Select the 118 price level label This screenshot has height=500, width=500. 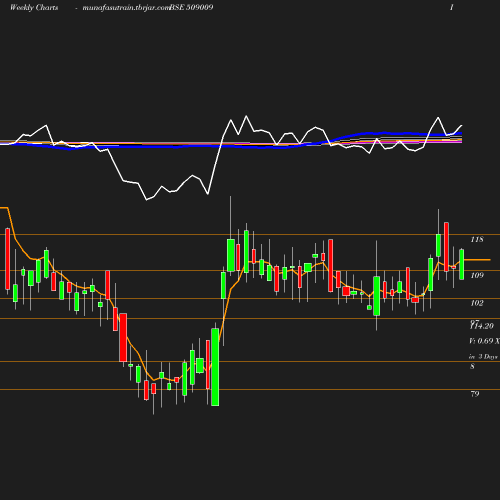tap(477, 239)
